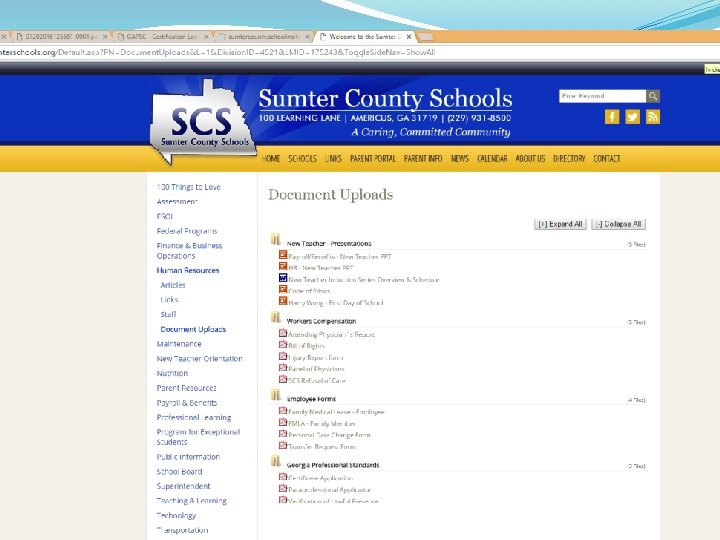720x540 pixels.
Task: Click the browser address bar URL
Action: pyautogui.click(x=218, y=52)
